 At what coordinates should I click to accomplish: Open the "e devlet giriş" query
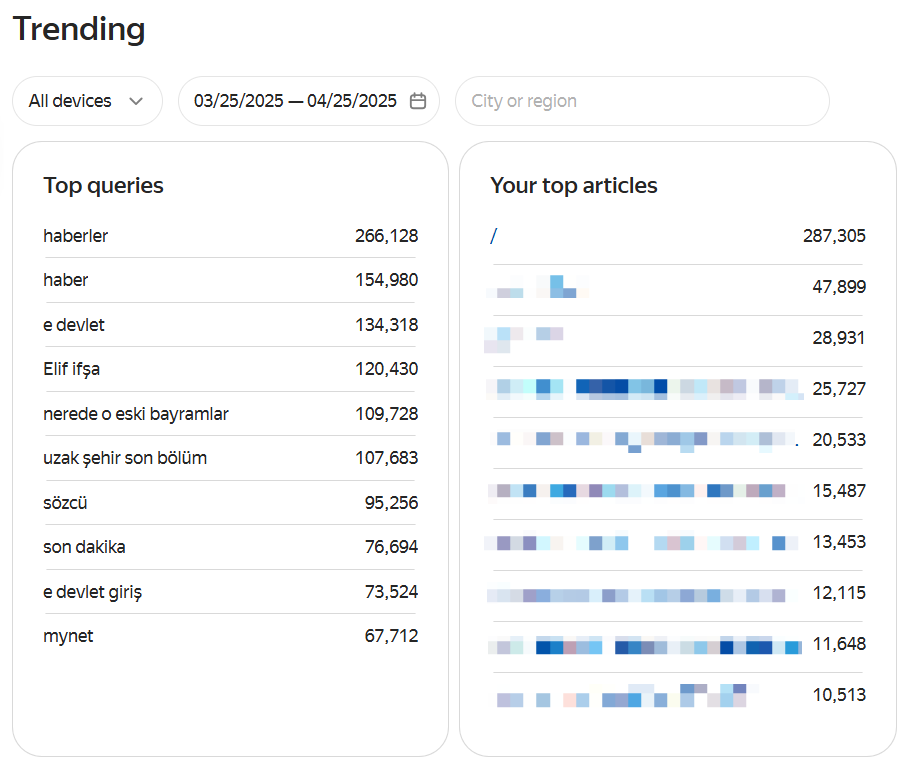tap(93, 592)
